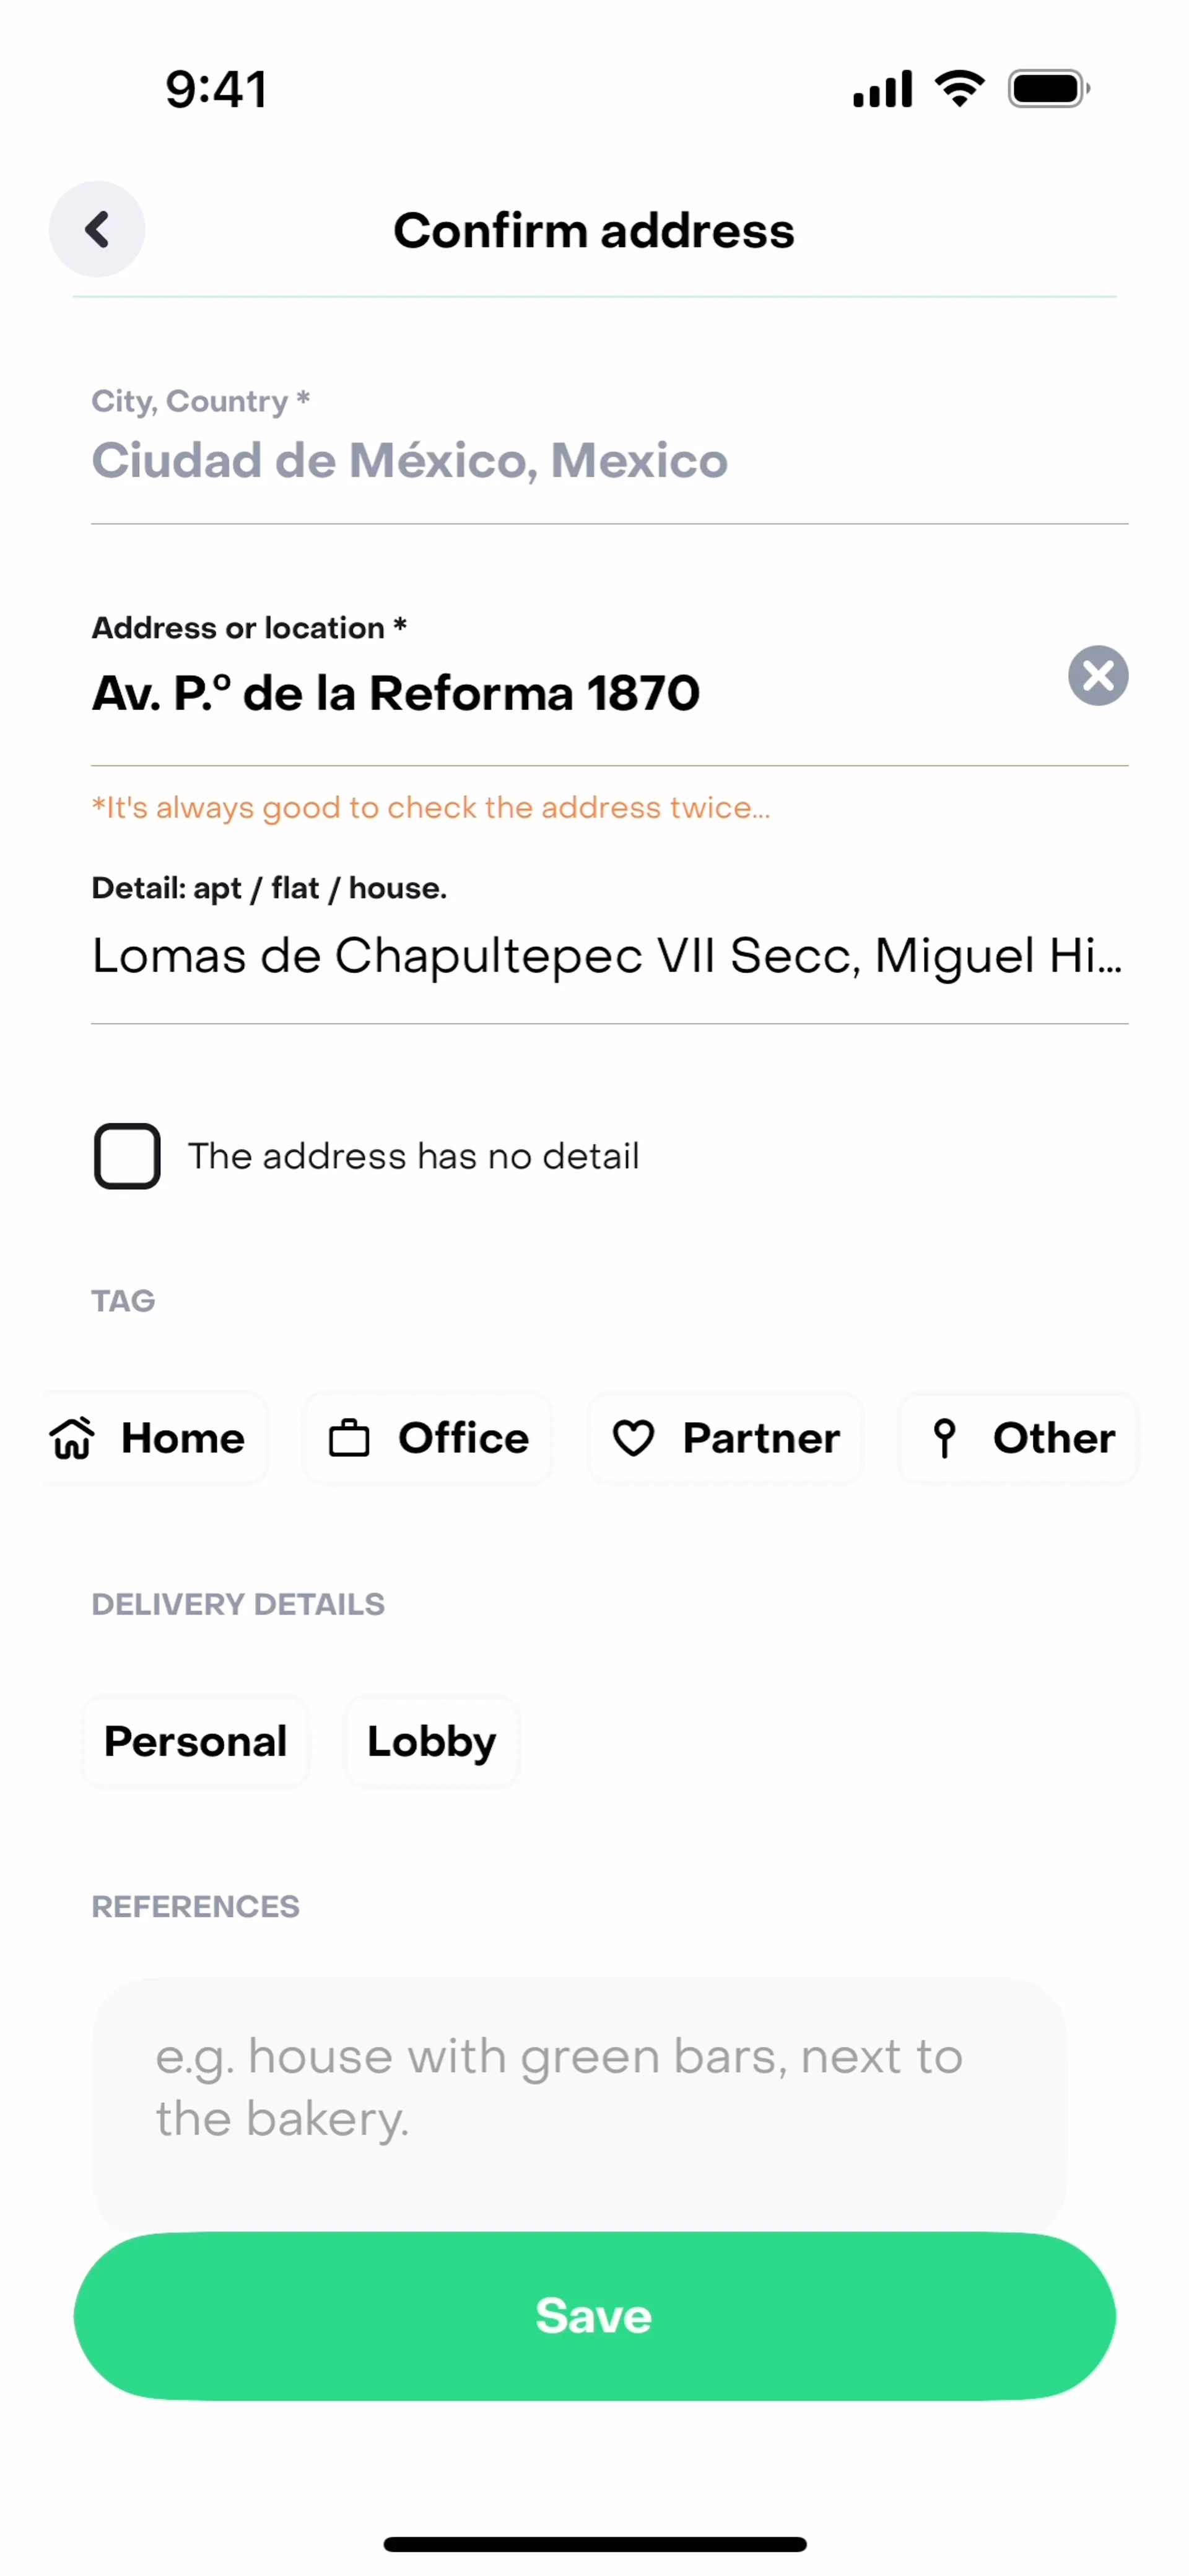Image resolution: width=1189 pixels, height=2576 pixels.
Task: Select Personal delivery option
Action: [x=195, y=1741]
